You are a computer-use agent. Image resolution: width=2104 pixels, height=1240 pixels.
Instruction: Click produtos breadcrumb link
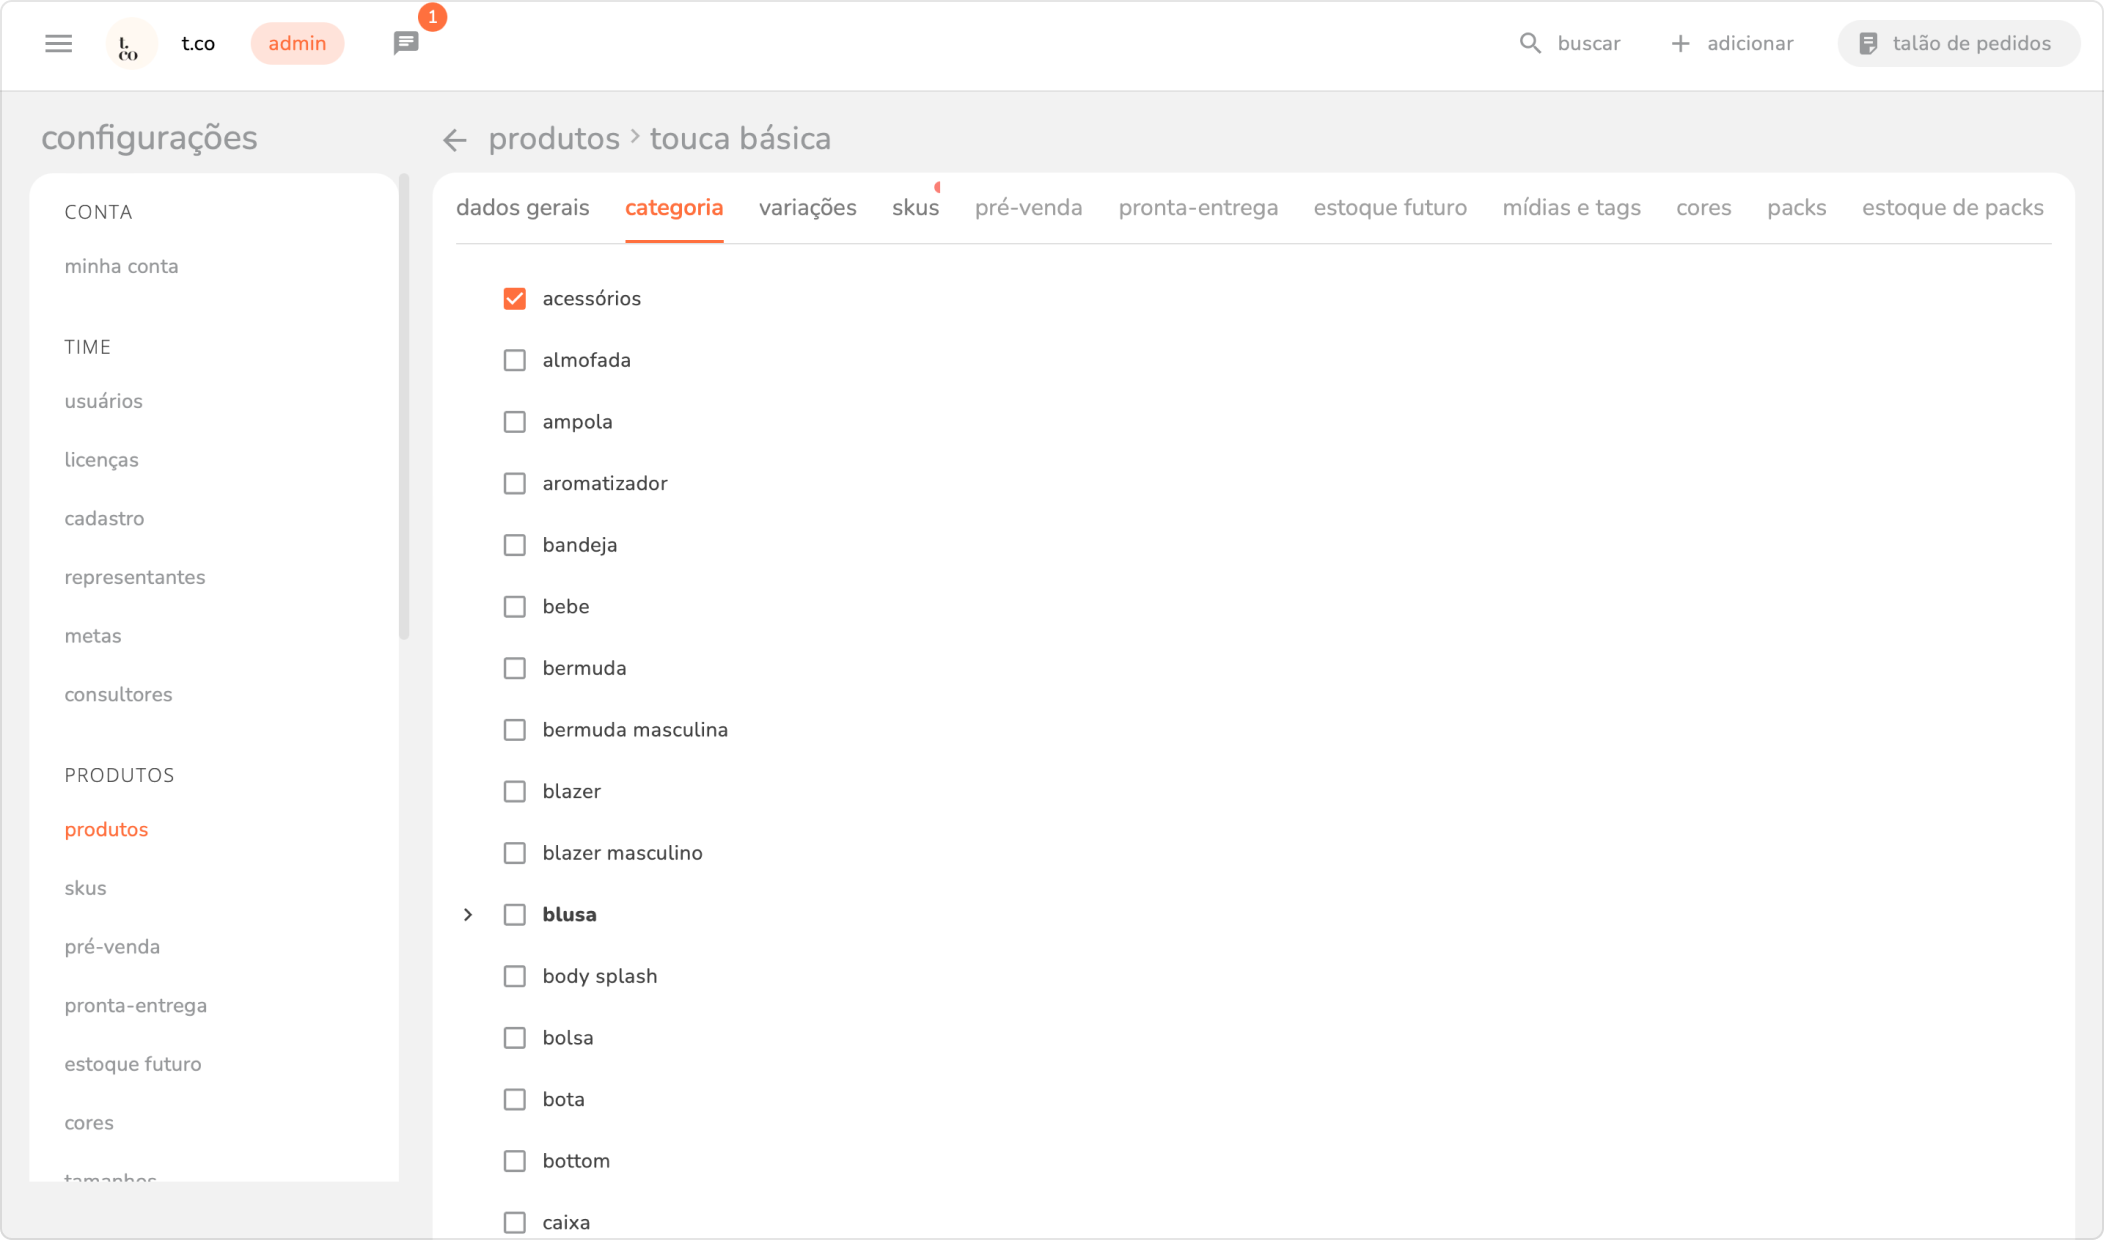click(x=554, y=138)
